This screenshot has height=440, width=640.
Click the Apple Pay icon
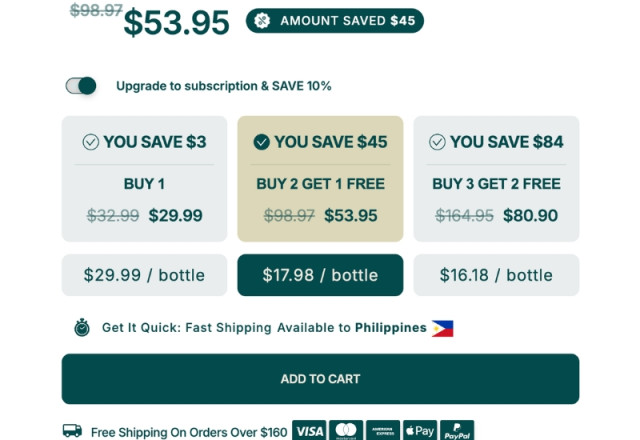click(419, 431)
